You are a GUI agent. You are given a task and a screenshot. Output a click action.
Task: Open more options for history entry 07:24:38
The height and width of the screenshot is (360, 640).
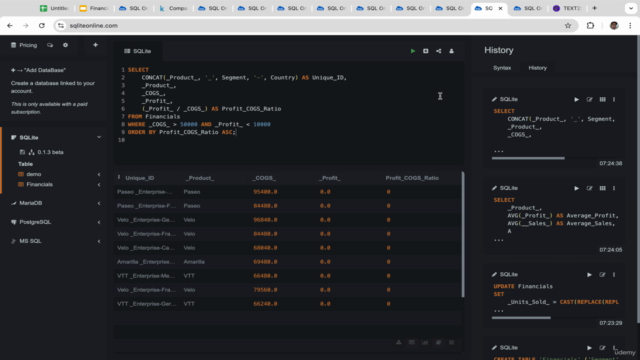coord(614,99)
